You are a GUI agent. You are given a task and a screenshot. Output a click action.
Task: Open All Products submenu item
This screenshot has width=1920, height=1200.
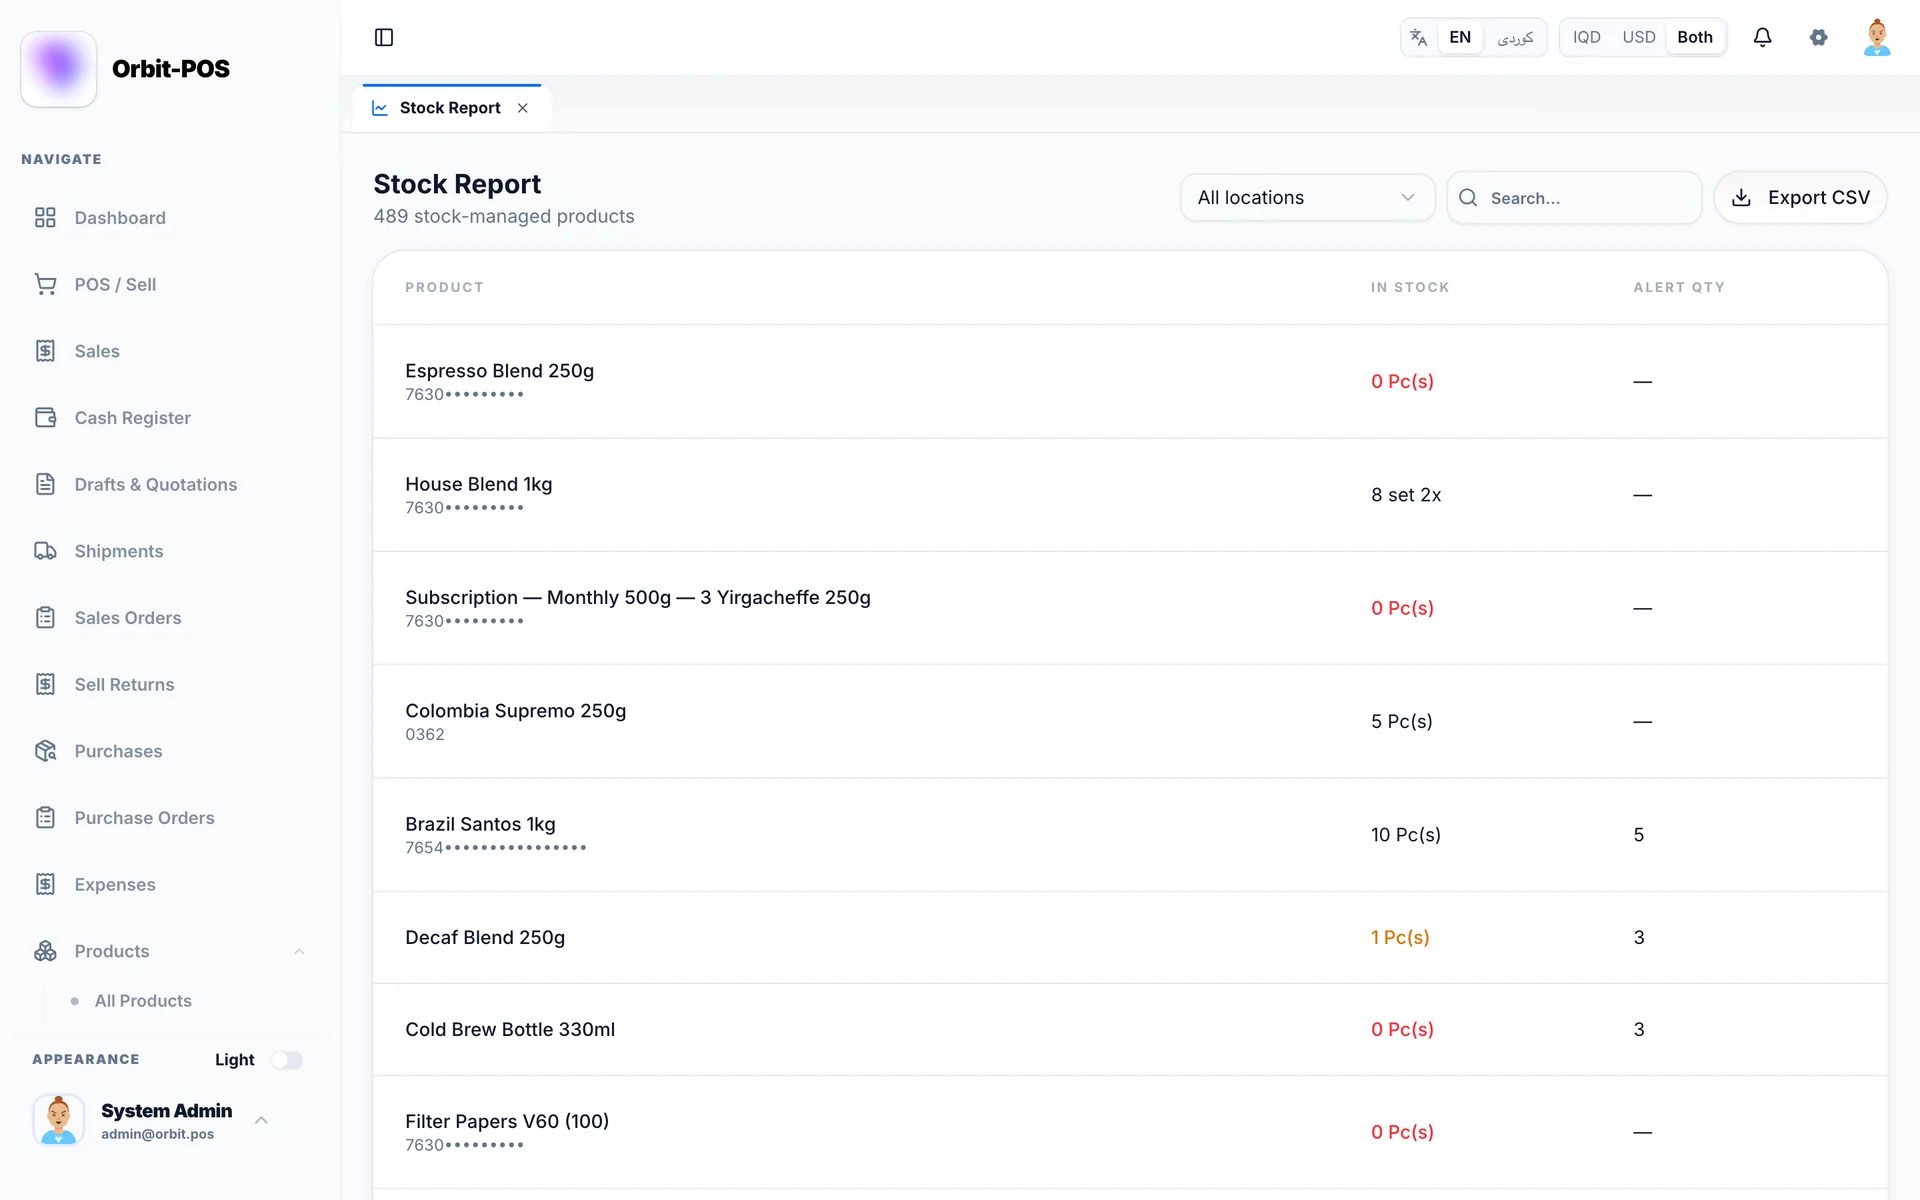pyautogui.click(x=143, y=1001)
